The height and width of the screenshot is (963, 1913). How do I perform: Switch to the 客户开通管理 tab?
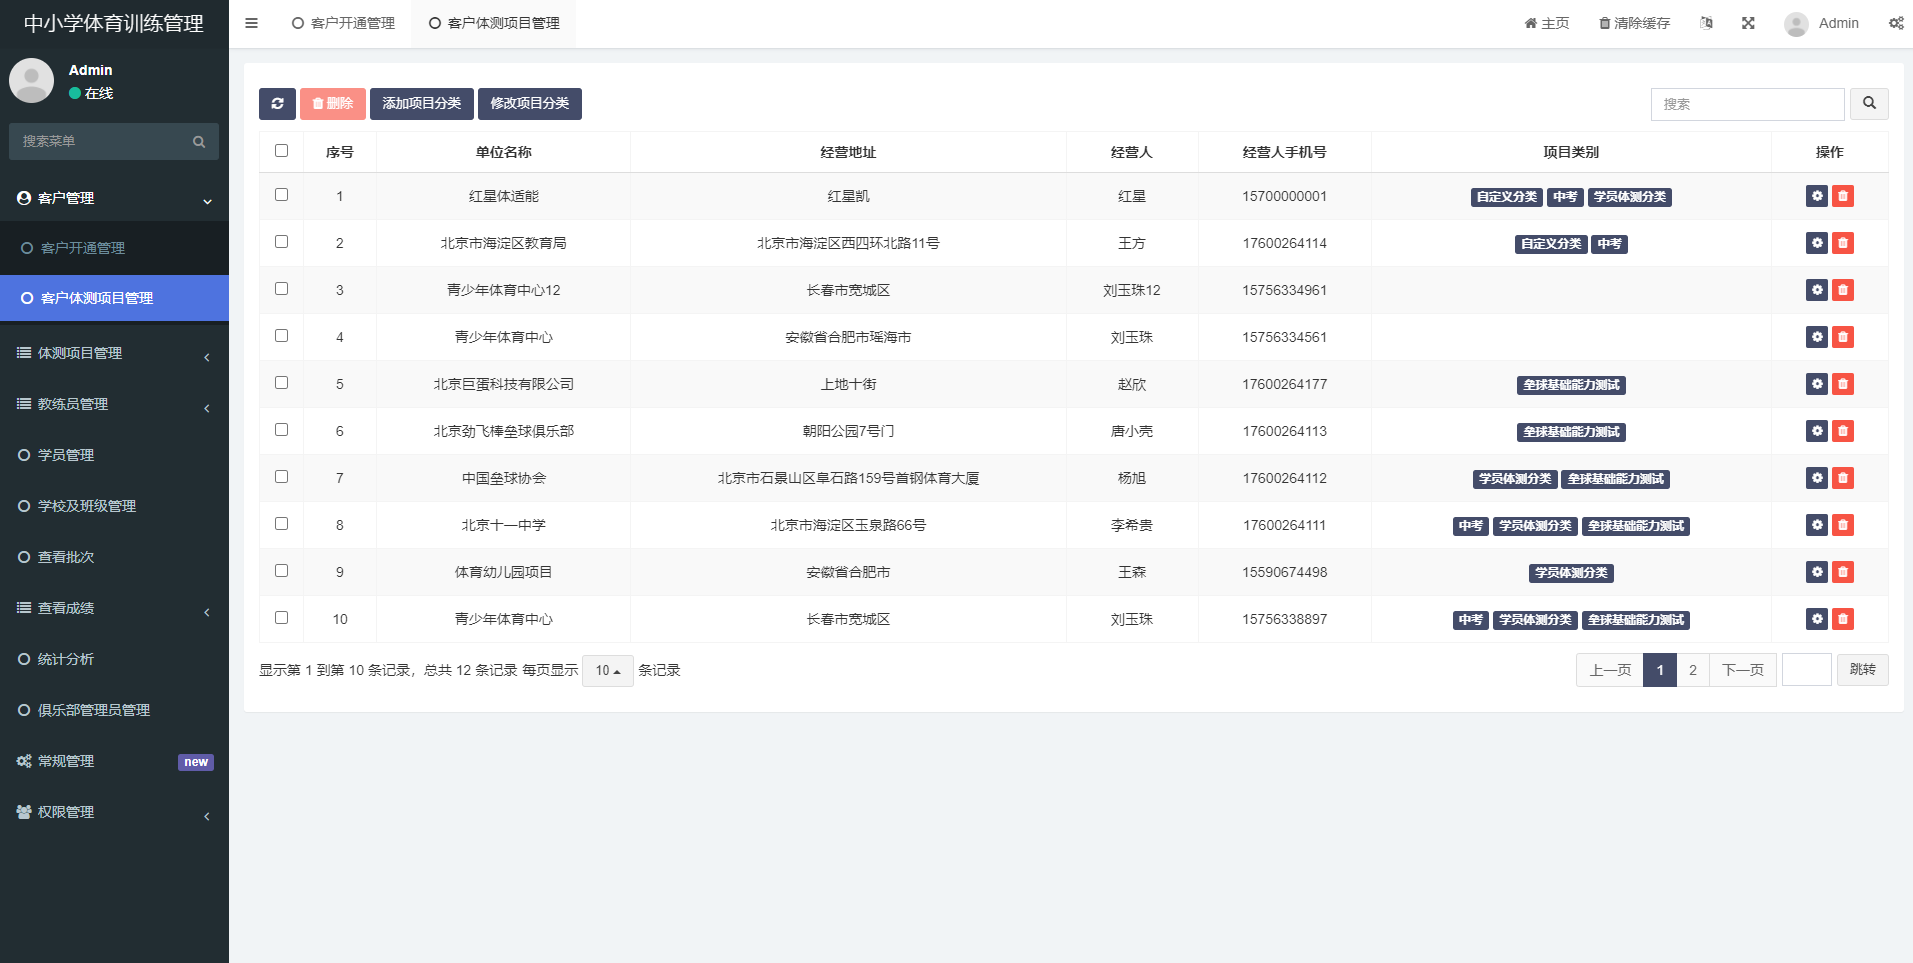[x=343, y=23]
